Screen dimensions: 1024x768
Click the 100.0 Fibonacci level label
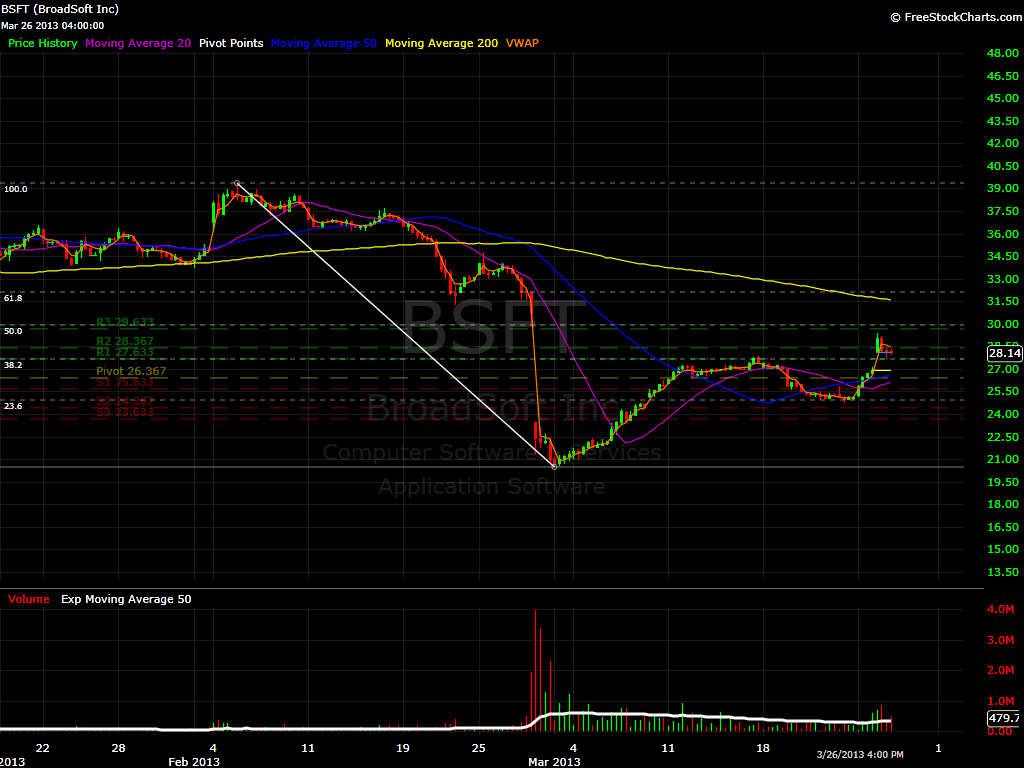click(x=15, y=189)
